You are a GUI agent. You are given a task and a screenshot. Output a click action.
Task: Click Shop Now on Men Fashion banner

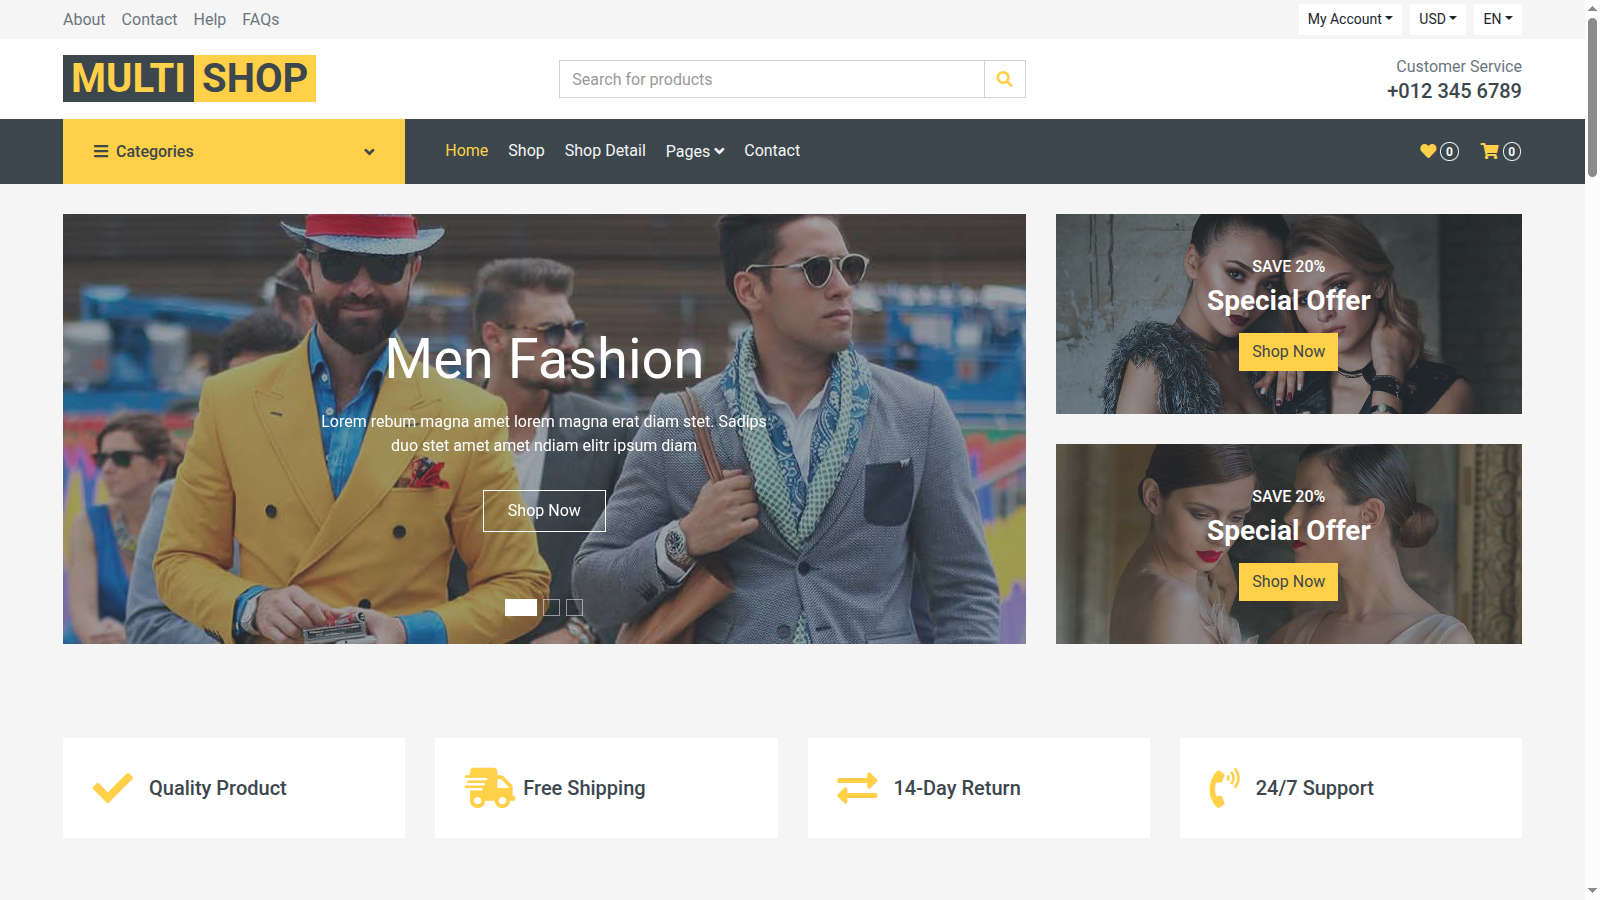coord(544,511)
